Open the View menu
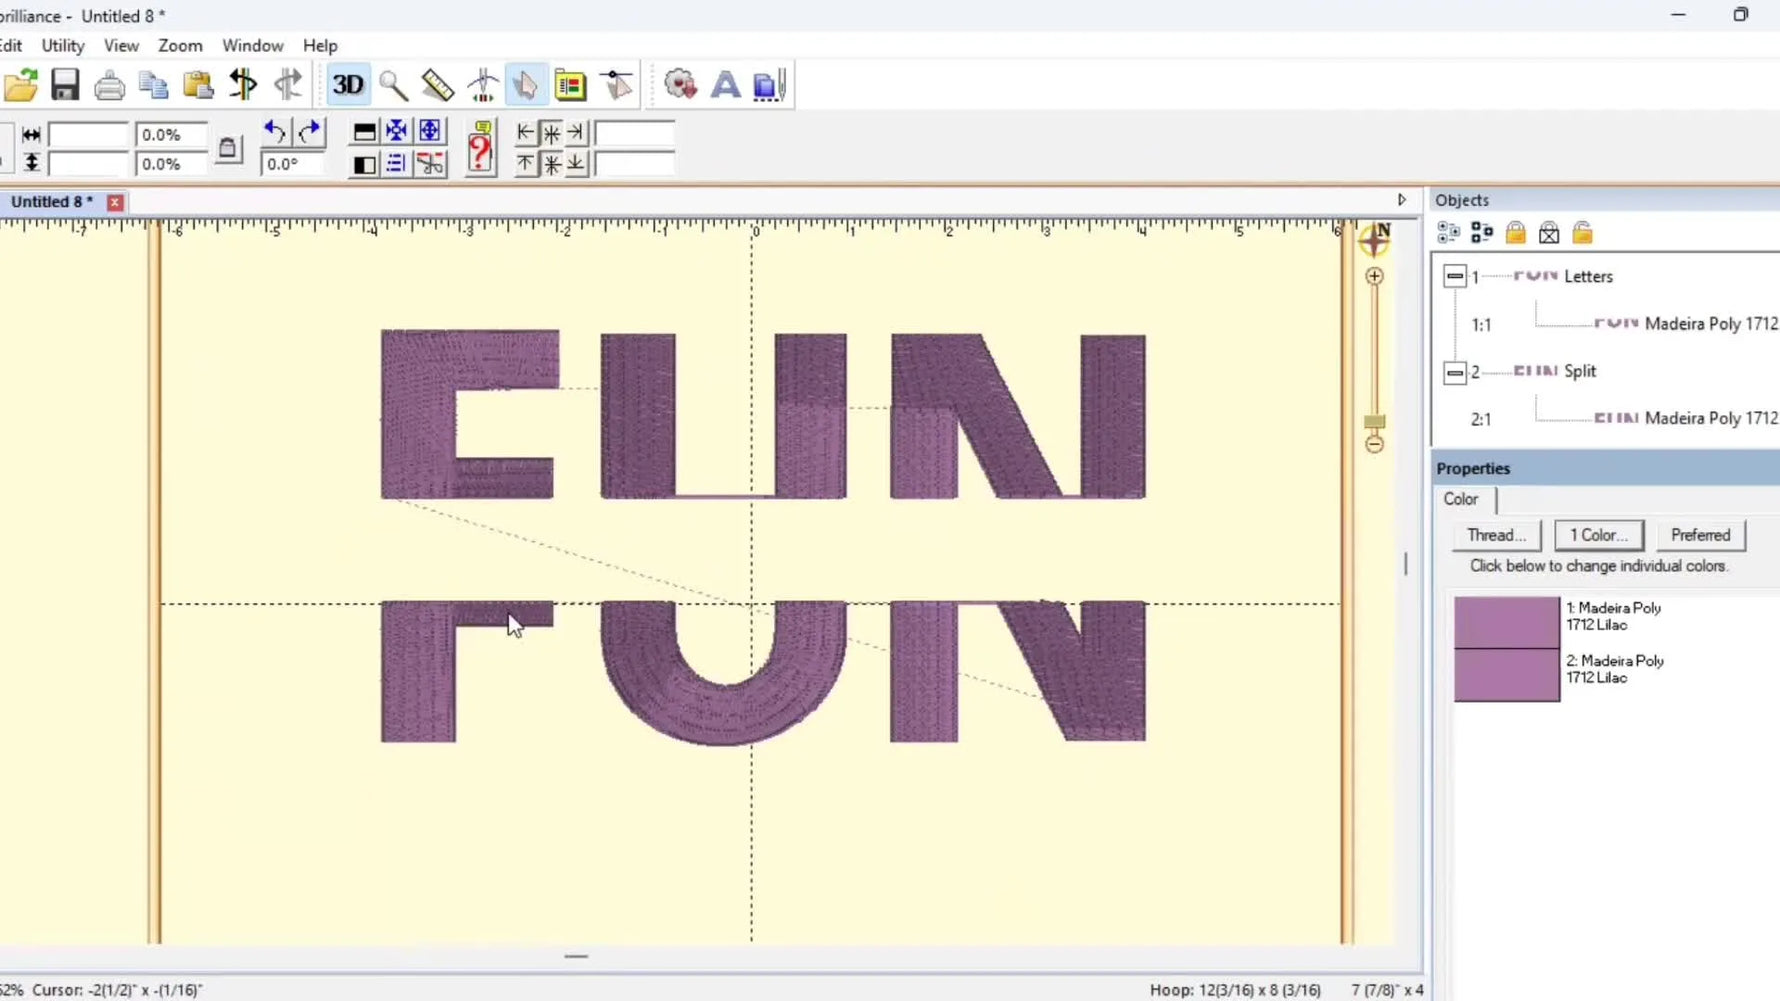Image resolution: width=1780 pixels, height=1001 pixels. point(121,46)
